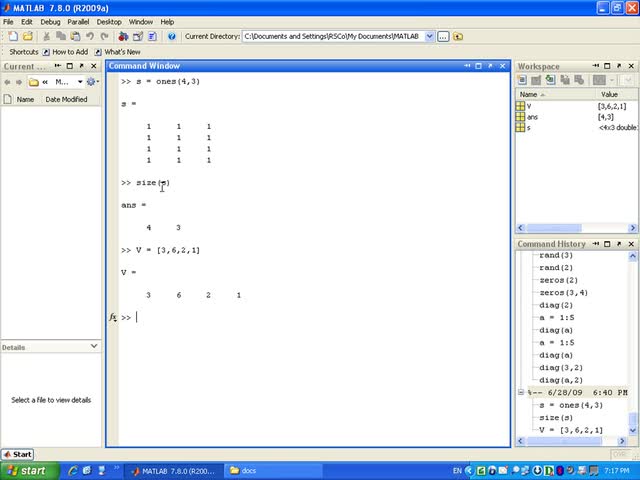Sort files by Name column header
Viewport: 640px width, 480px height.
click(x=25, y=99)
